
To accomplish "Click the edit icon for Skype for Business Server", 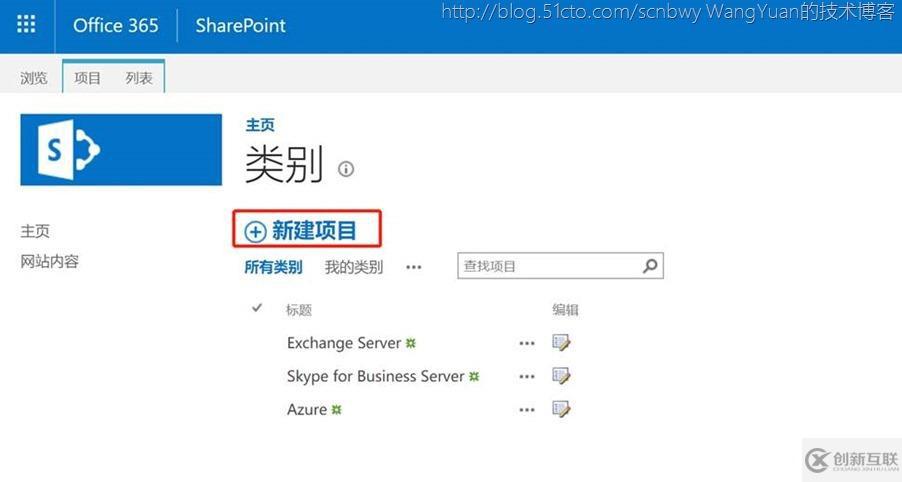I will click(x=561, y=376).
